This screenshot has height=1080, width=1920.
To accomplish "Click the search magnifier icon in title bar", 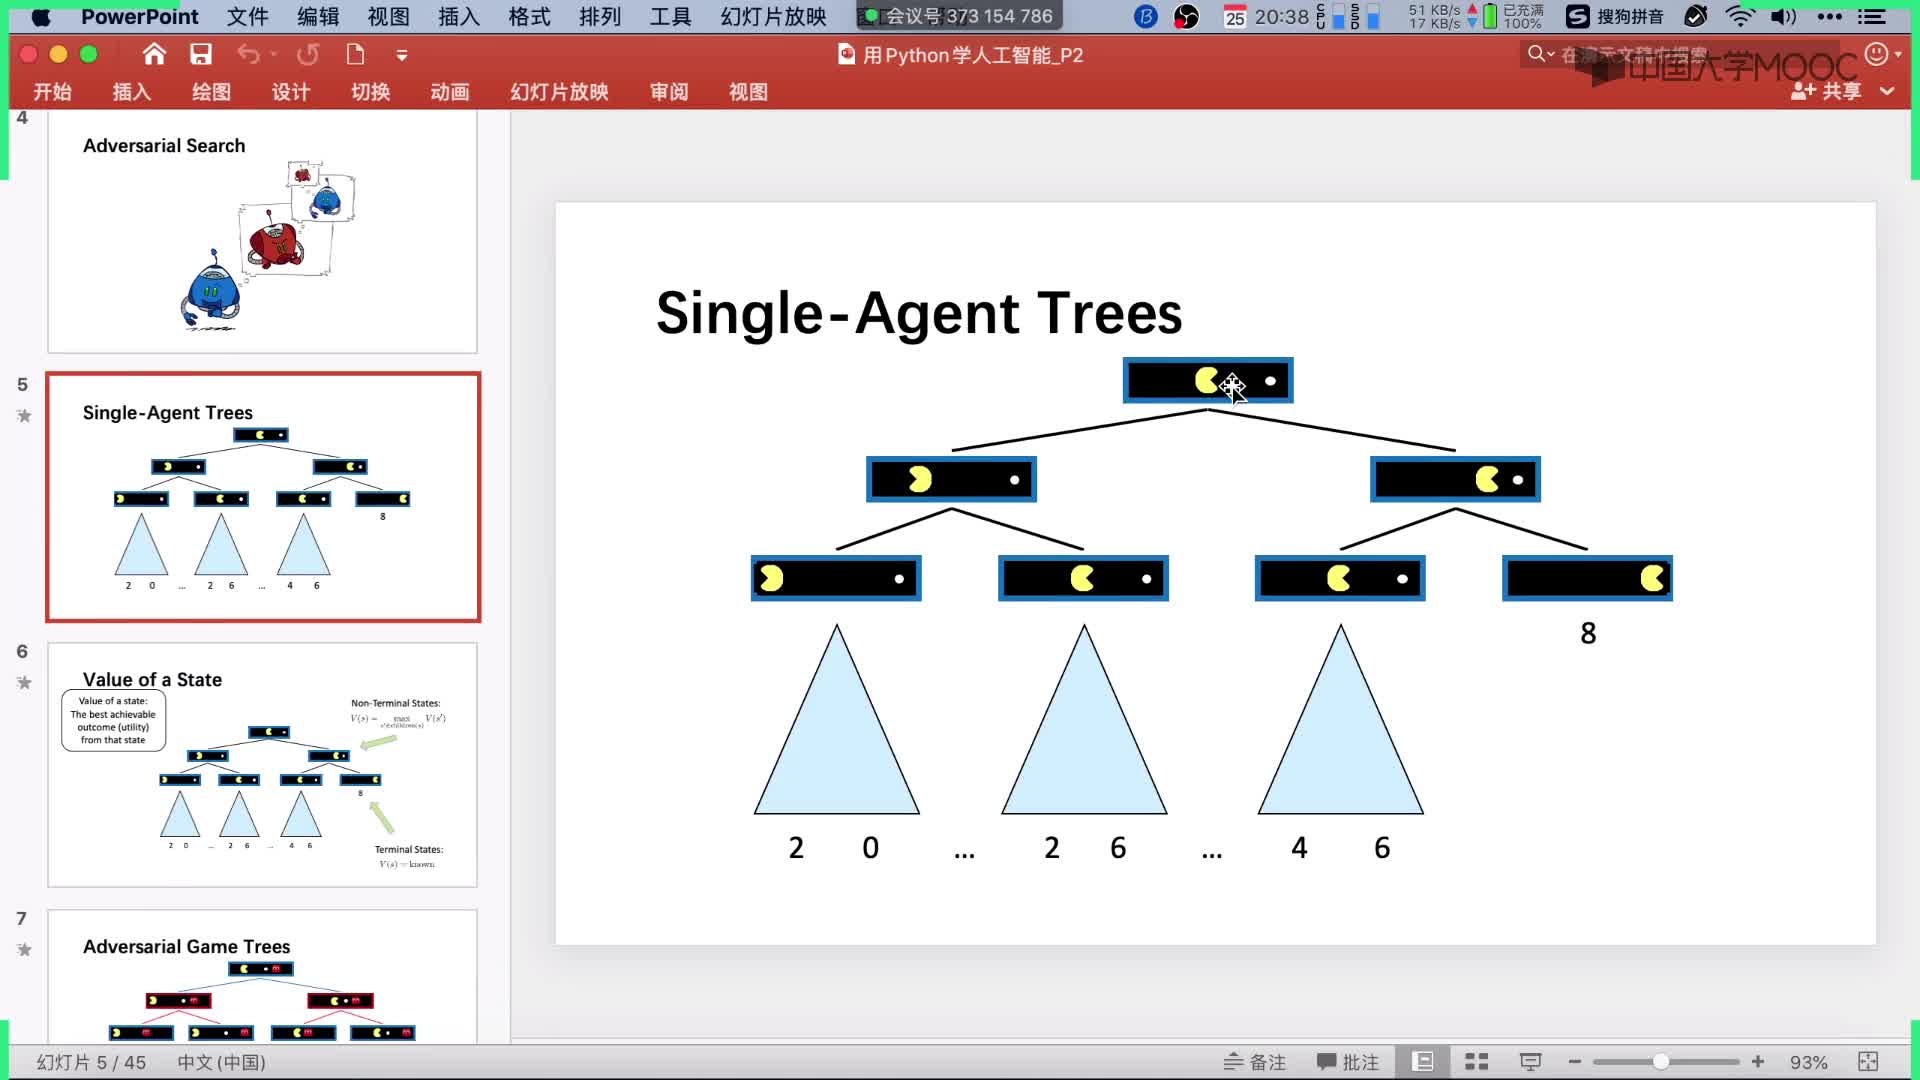I will pos(1536,54).
